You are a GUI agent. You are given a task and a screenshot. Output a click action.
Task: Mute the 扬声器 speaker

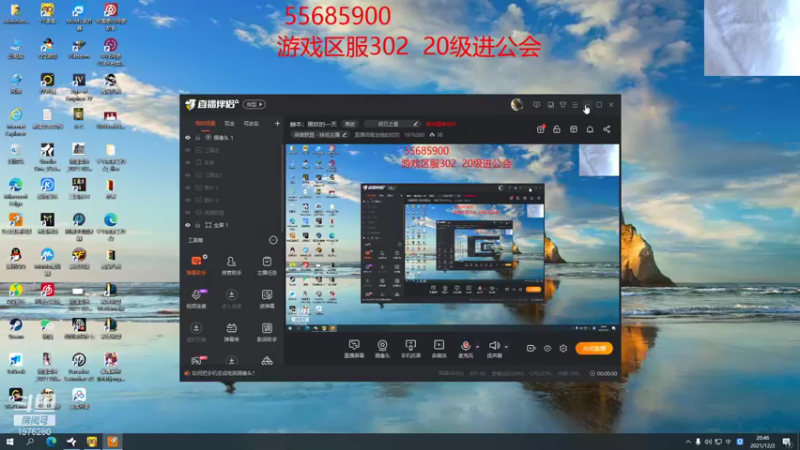494,348
